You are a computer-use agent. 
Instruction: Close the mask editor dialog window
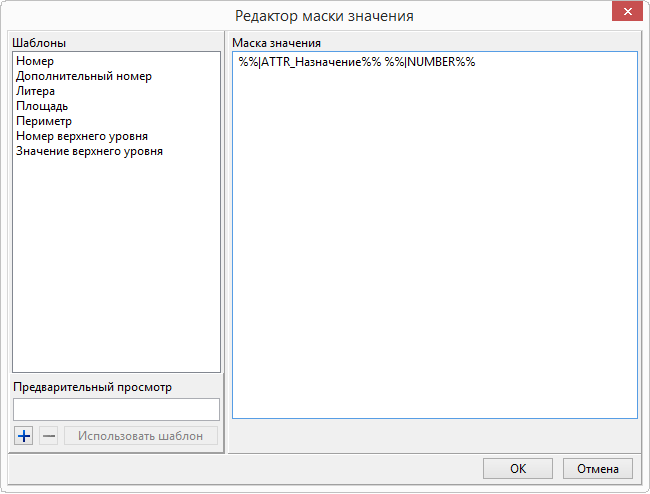tap(625, 12)
